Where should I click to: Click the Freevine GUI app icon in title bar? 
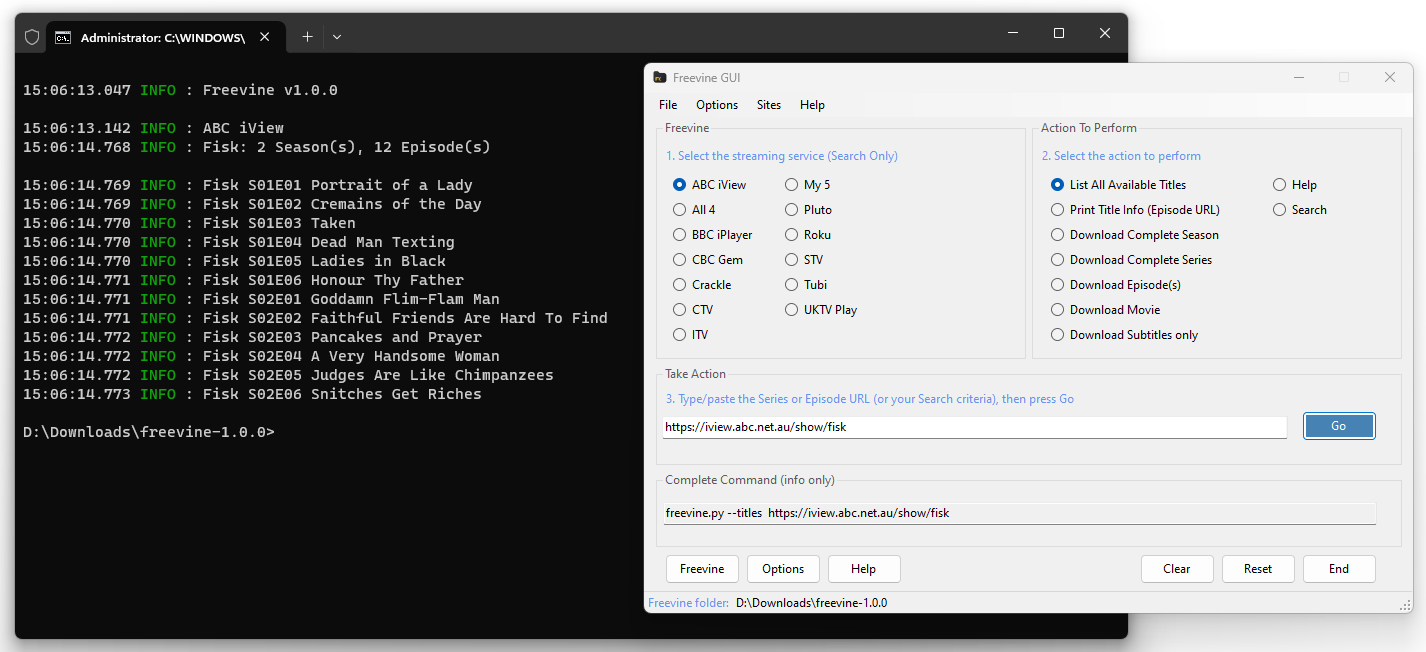(660, 78)
